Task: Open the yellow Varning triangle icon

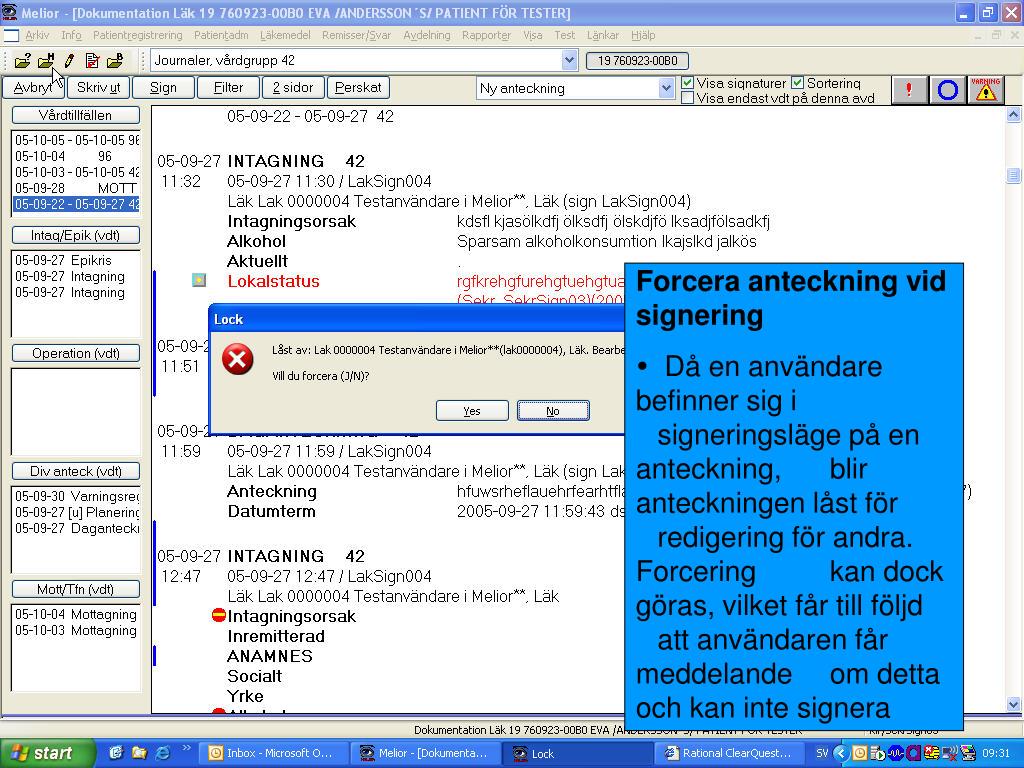Action: point(985,89)
